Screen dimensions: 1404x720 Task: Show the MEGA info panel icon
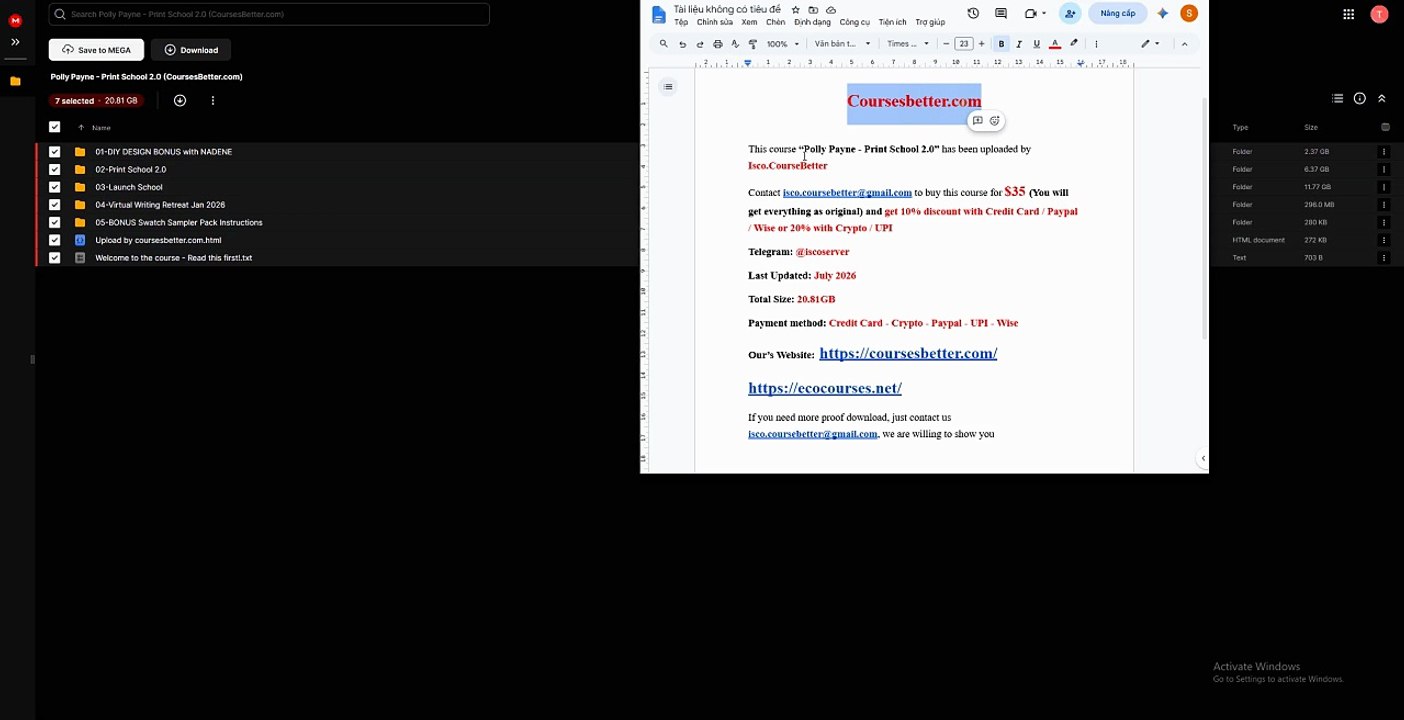[1360, 98]
